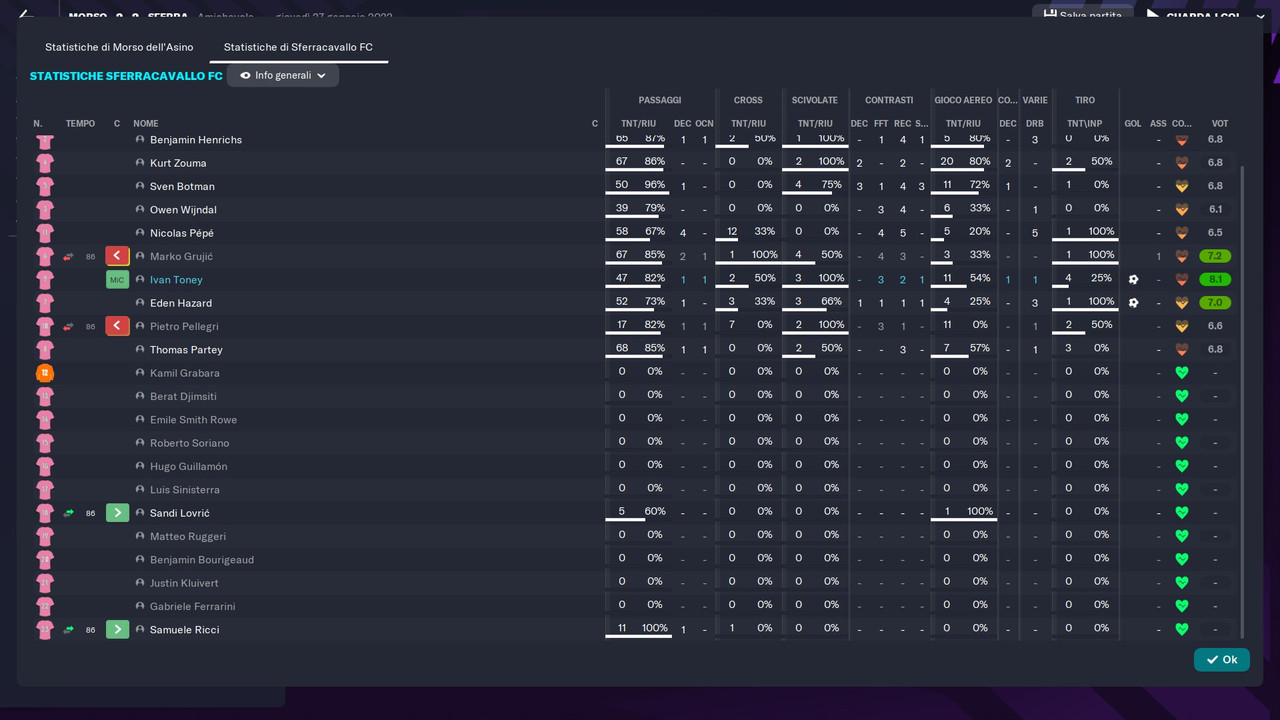
Task: Click the swap arrows icon in Marko Grujić's row
Action: tap(69, 257)
